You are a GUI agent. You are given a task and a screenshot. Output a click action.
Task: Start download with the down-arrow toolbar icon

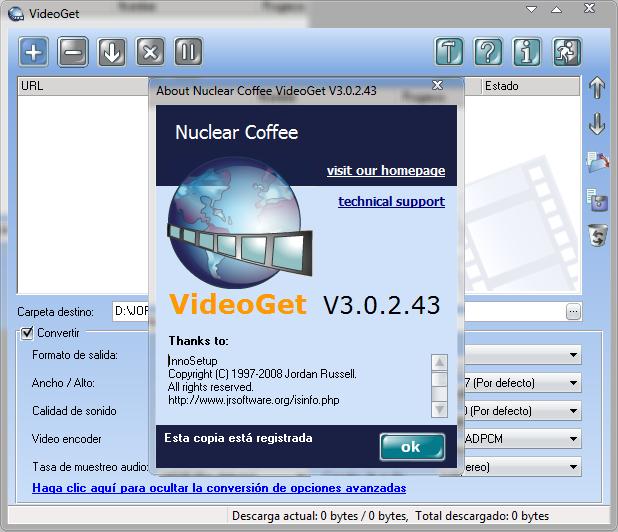(x=112, y=52)
